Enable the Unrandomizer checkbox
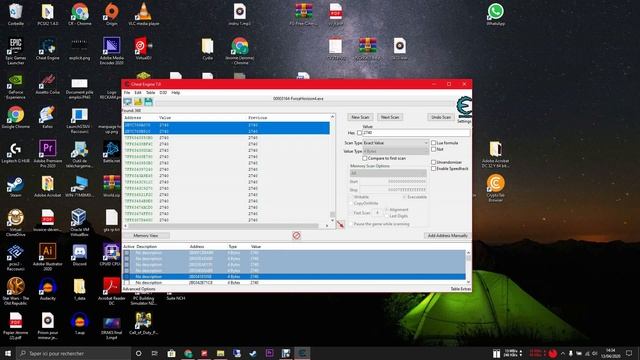The width and height of the screenshot is (640, 360). point(433,162)
